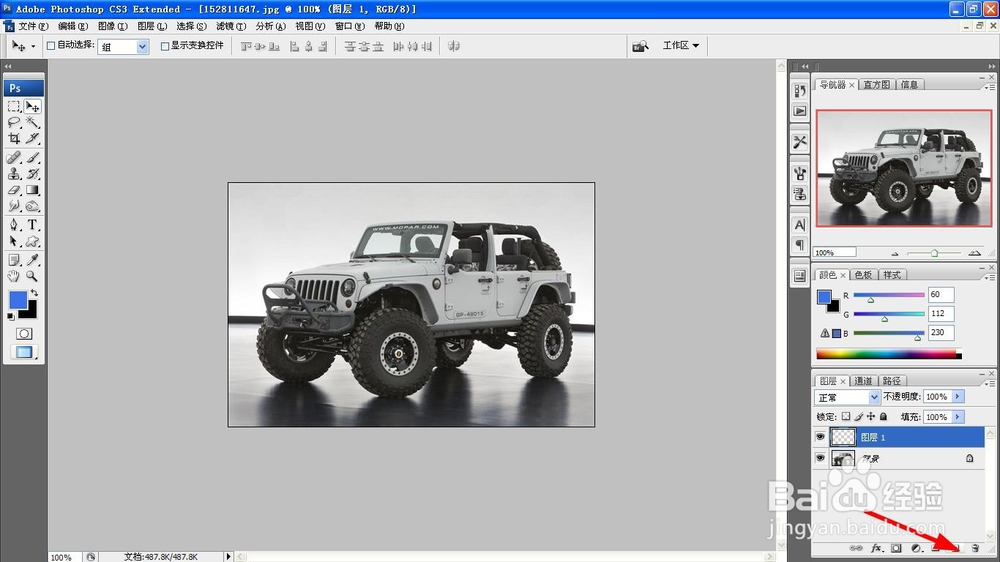Select the 图层 1 layer row
Image resolution: width=1000 pixels, height=562 pixels.
click(906, 437)
